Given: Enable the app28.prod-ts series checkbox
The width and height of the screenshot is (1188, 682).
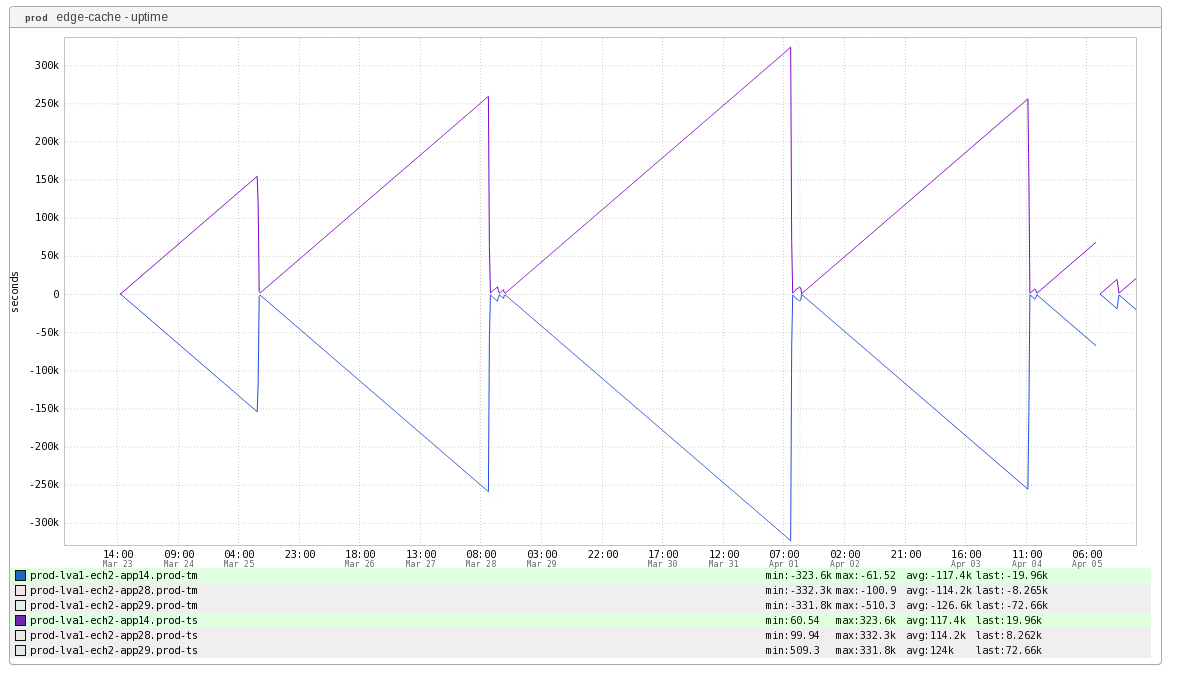Looking at the screenshot, I should [x=20, y=635].
